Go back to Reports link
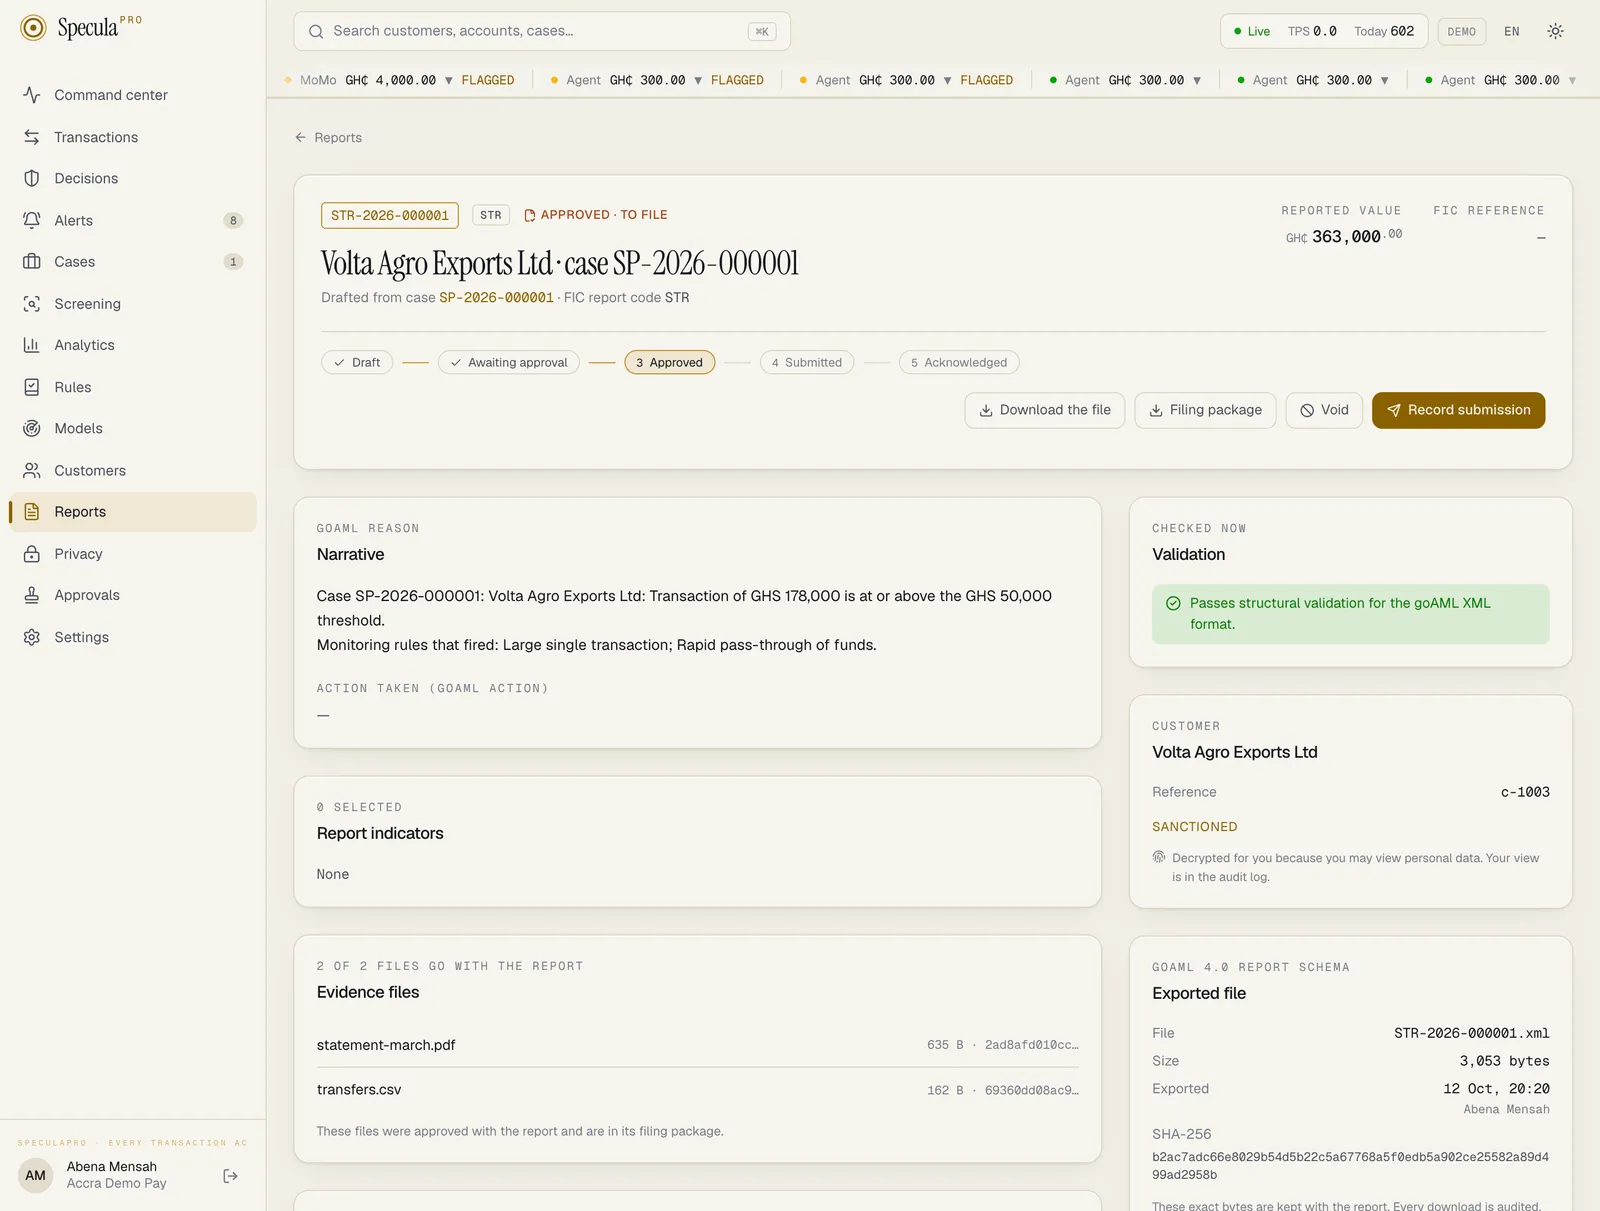Viewport: 1600px width, 1211px height. 328,138
